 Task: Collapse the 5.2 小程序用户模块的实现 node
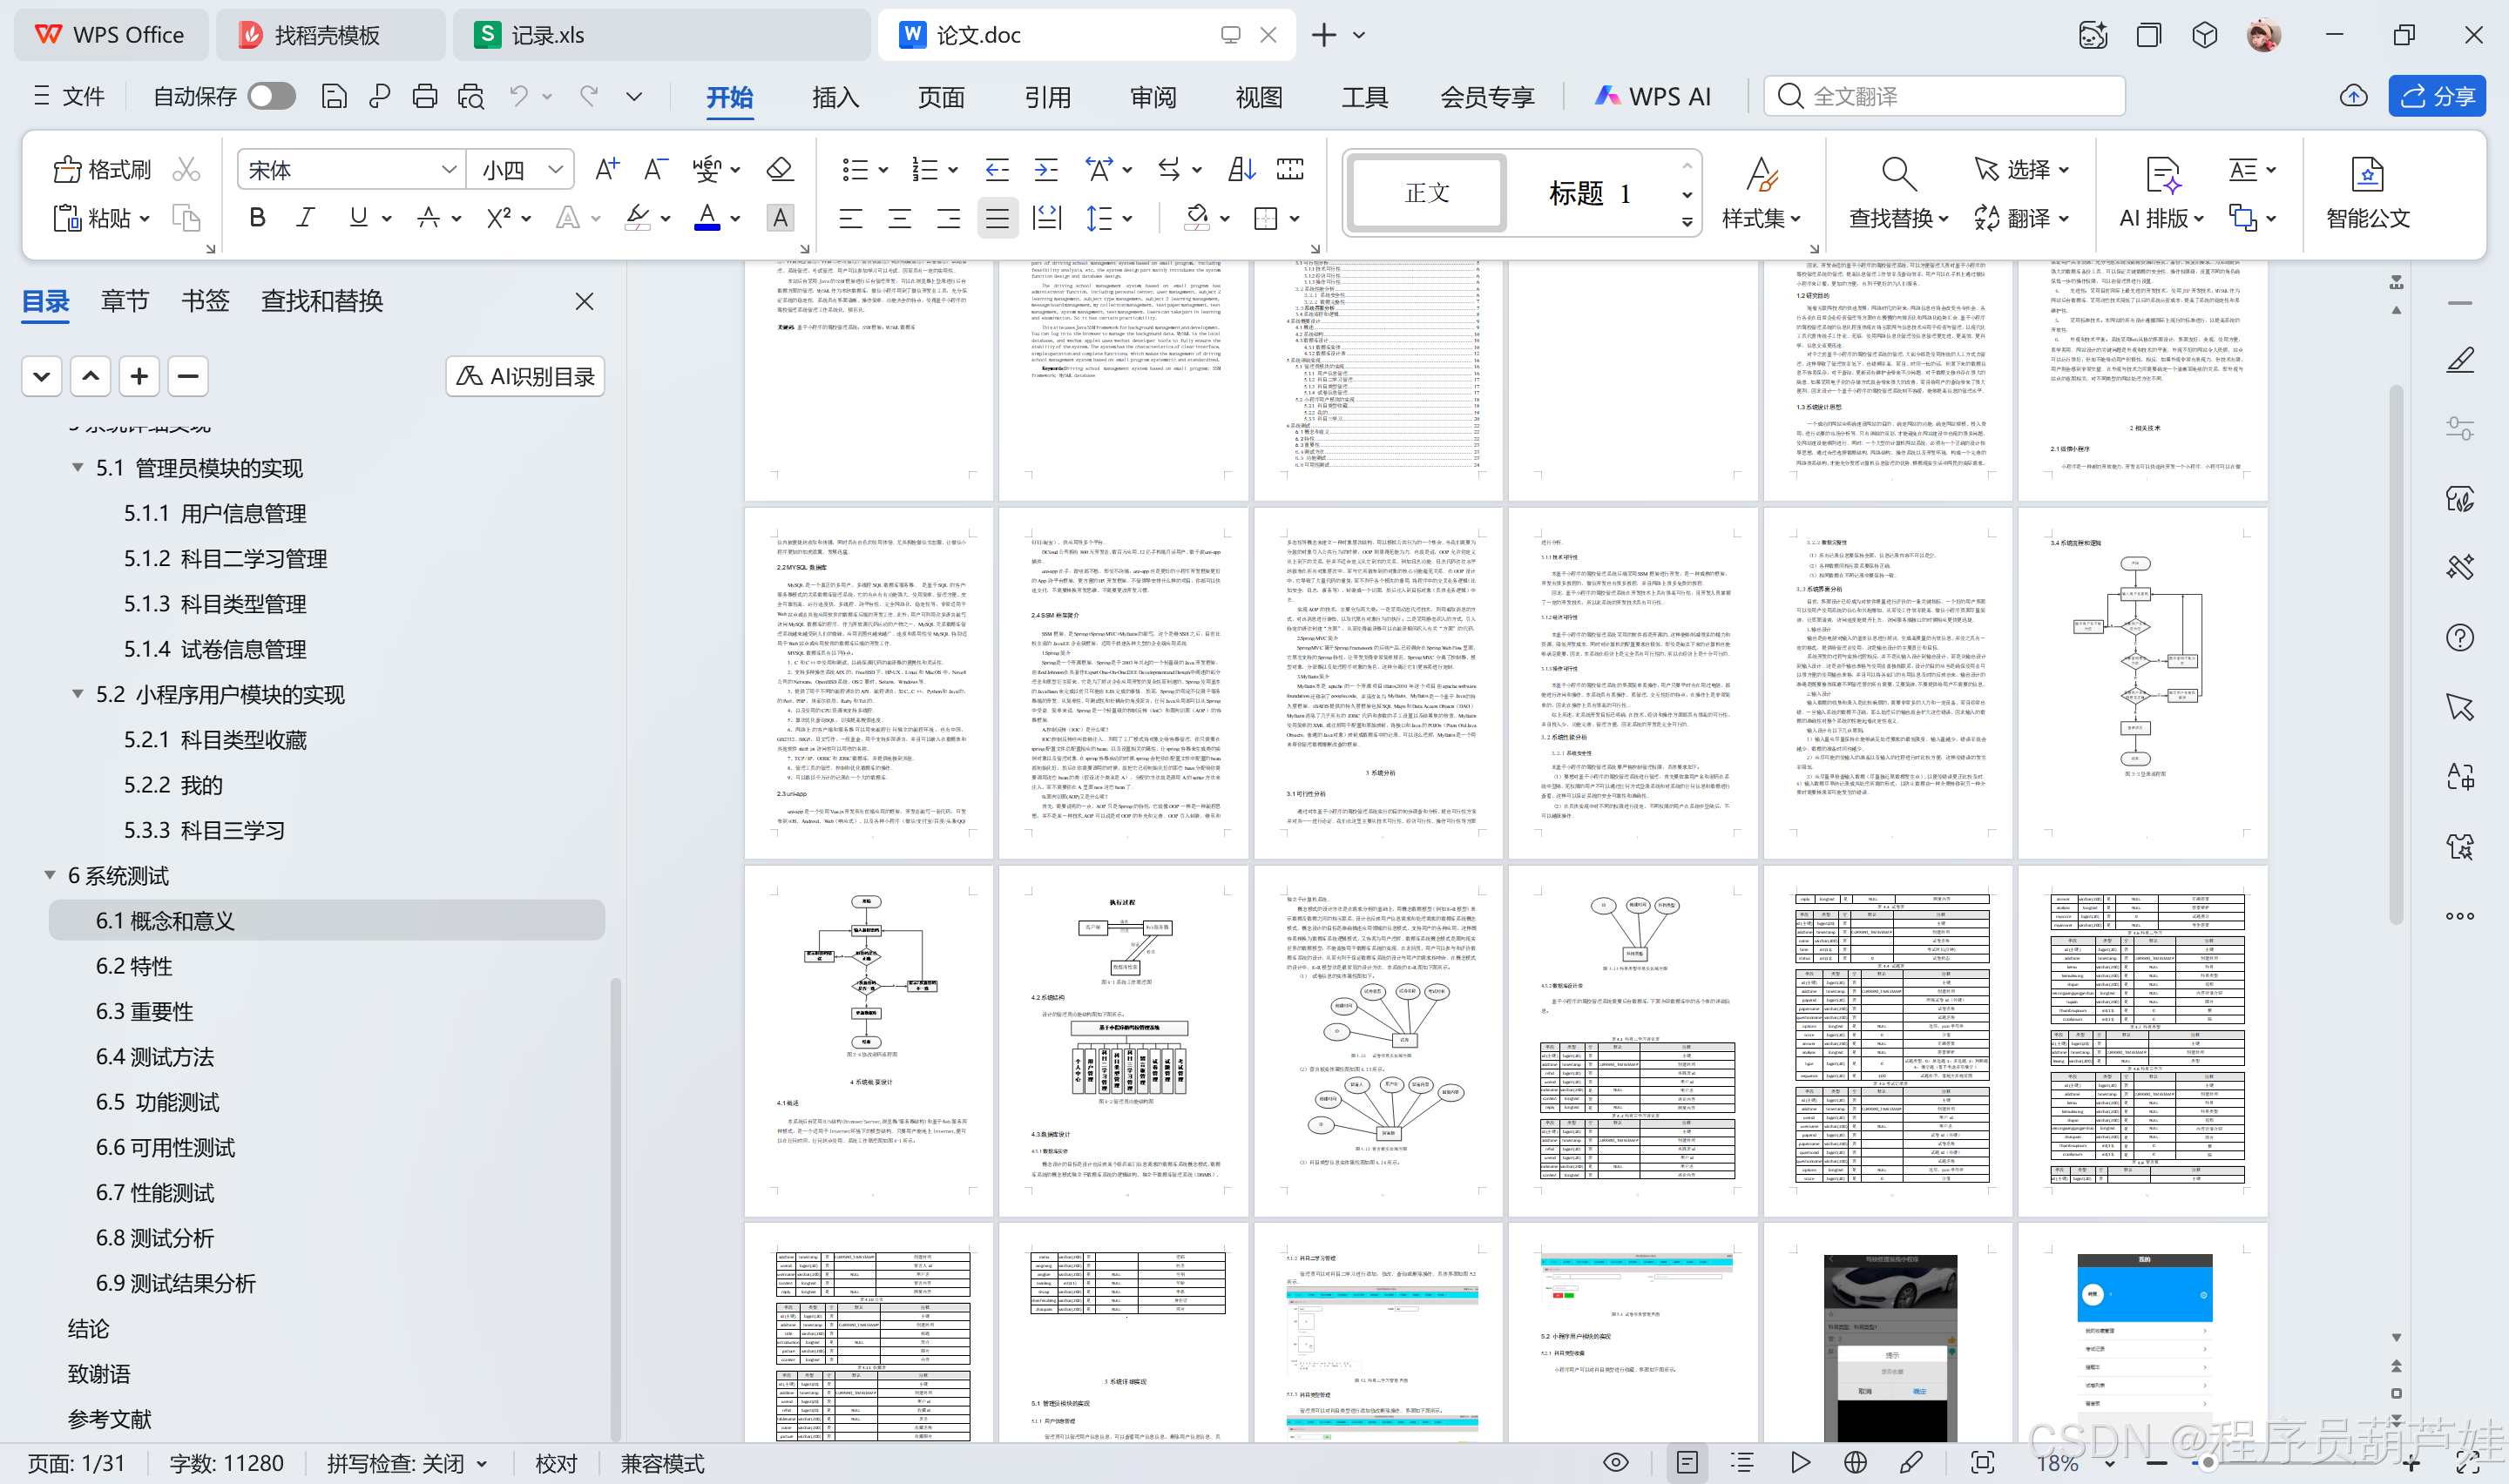(x=77, y=693)
